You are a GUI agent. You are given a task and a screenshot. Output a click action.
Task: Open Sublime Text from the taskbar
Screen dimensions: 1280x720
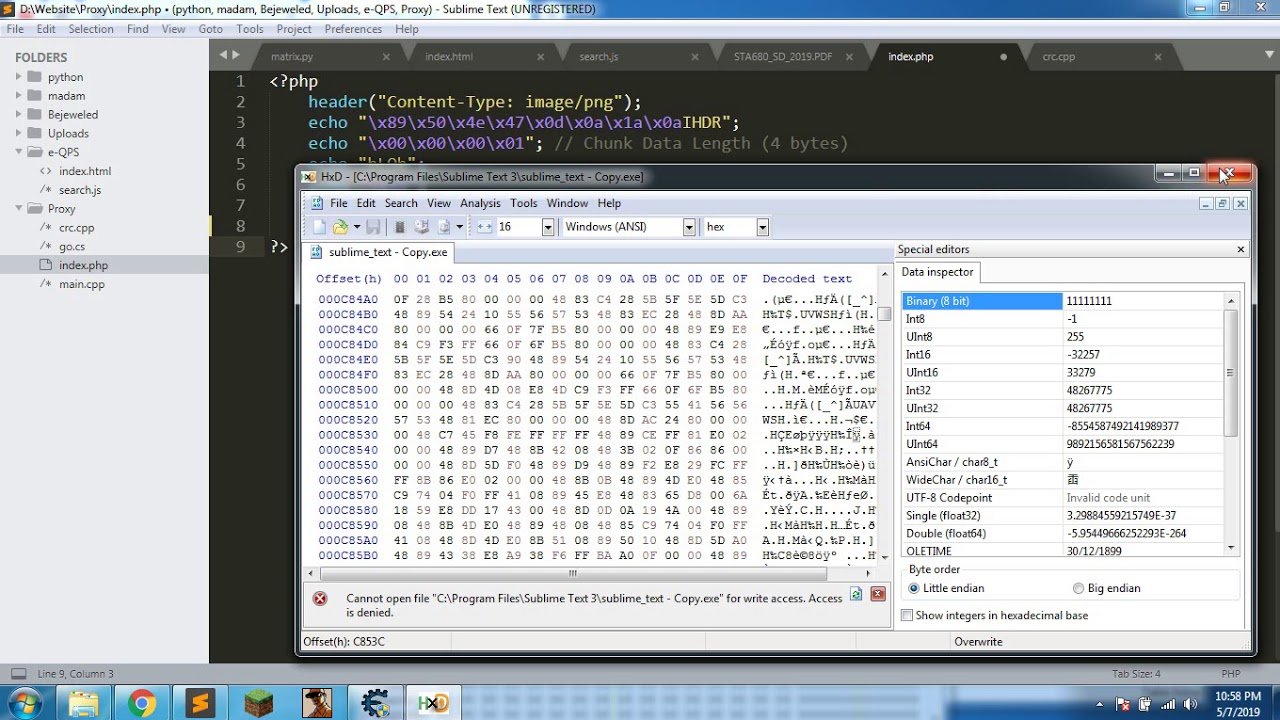[x=200, y=703]
